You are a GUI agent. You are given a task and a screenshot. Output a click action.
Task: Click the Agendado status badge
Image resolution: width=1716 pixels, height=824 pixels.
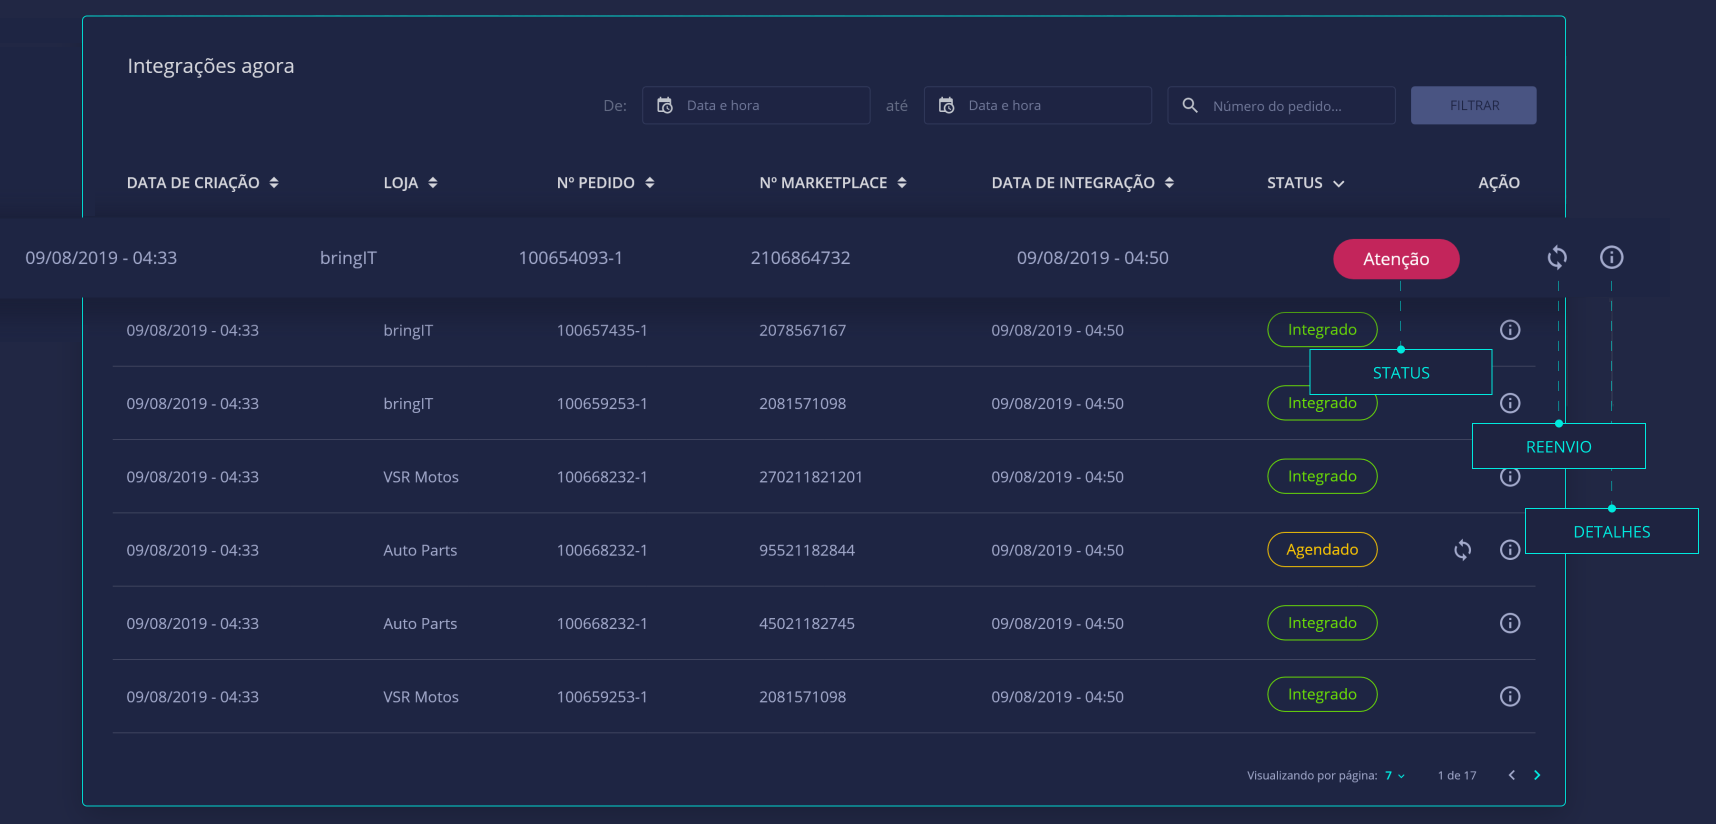[1322, 550]
